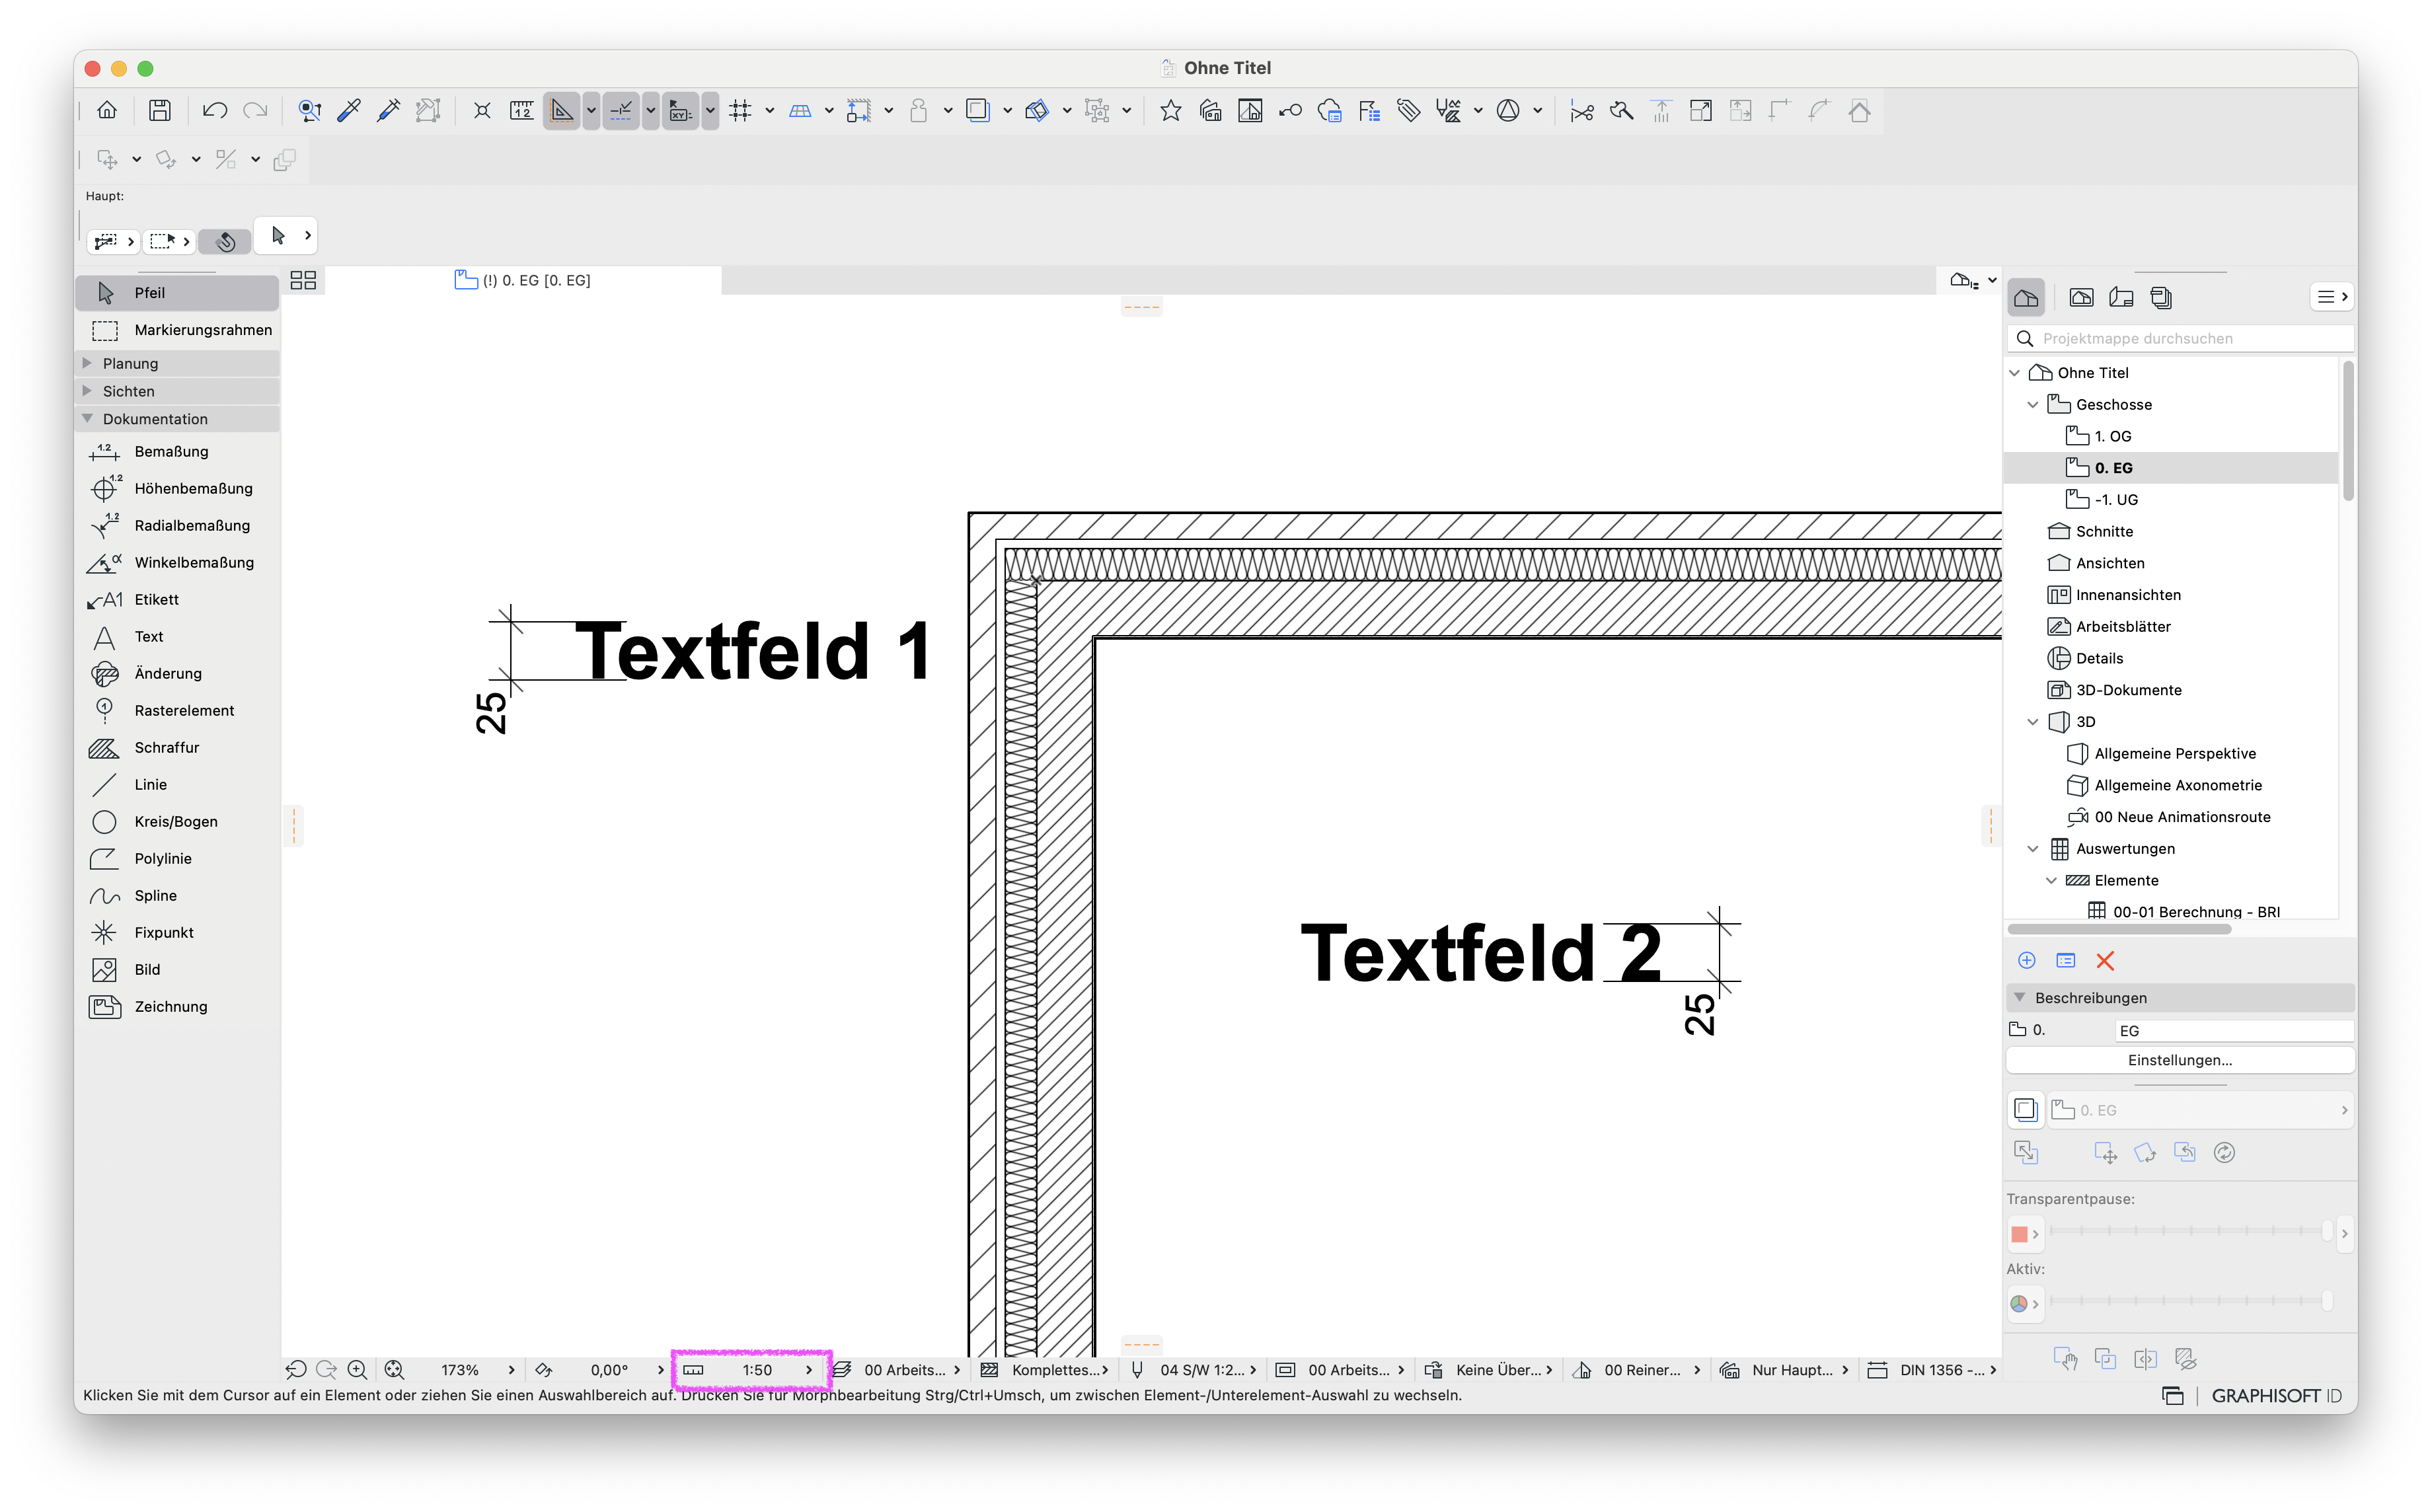This screenshot has width=2432, height=1512.
Task: Select the Zeichnung drawing tool
Action: [178, 1007]
